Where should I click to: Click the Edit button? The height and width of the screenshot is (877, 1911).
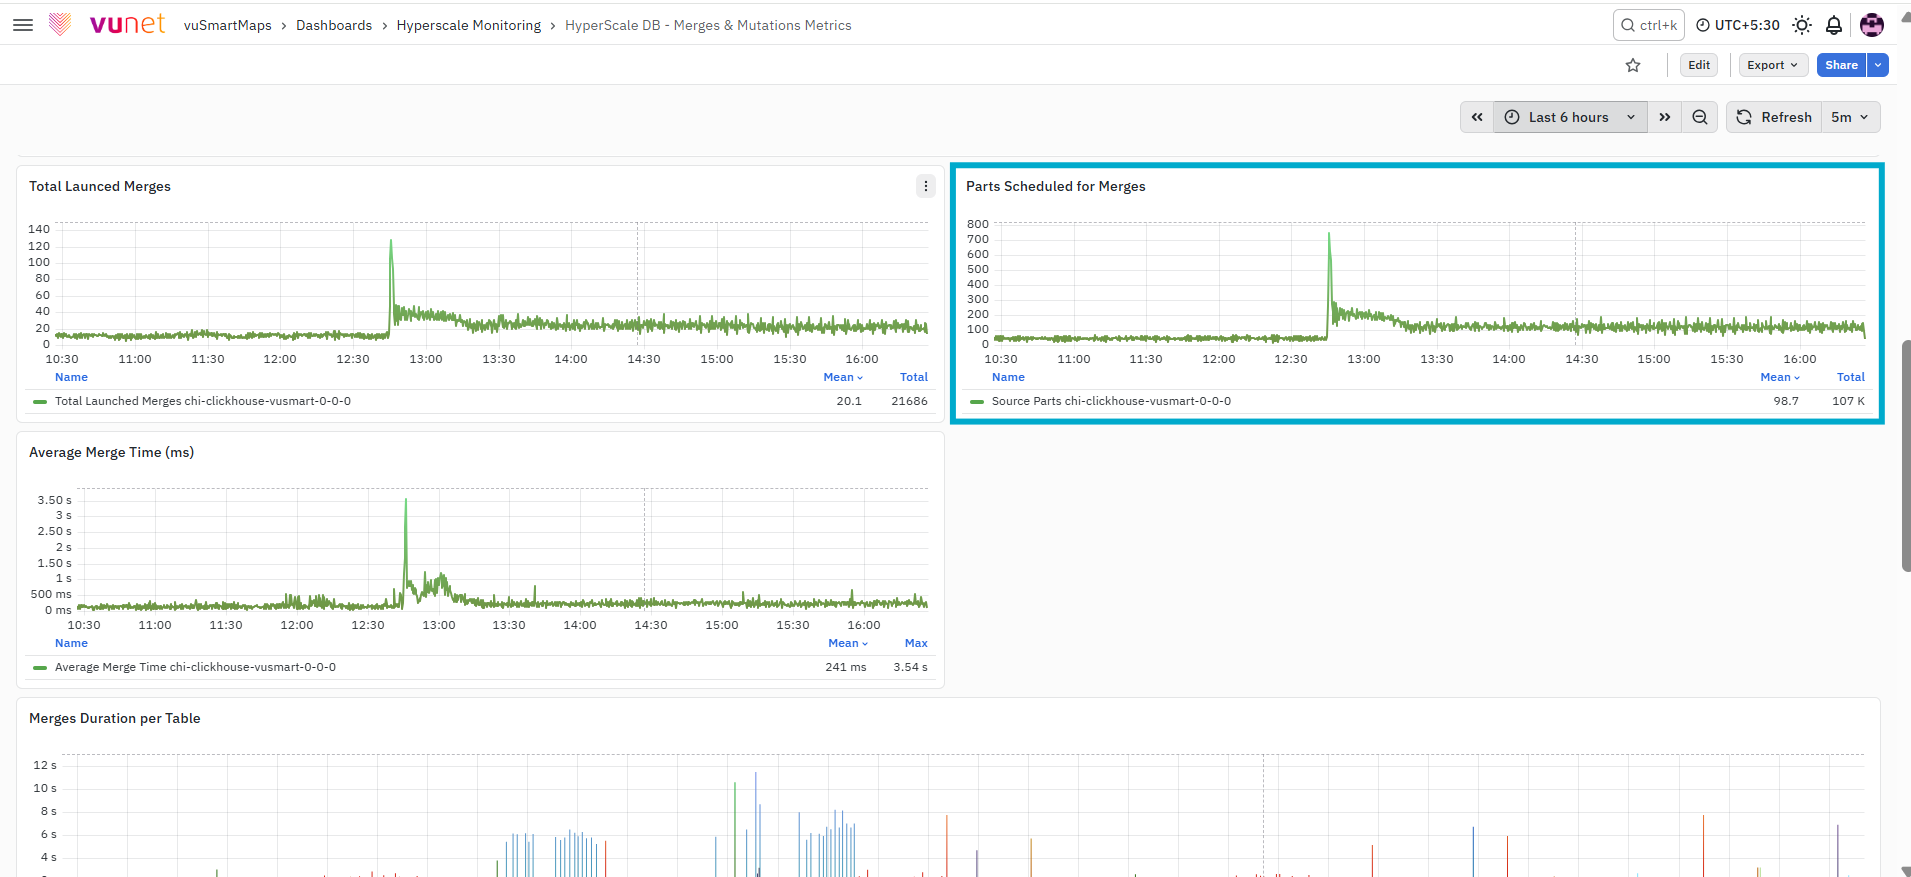pyautogui.click(x=1699, y=65)
